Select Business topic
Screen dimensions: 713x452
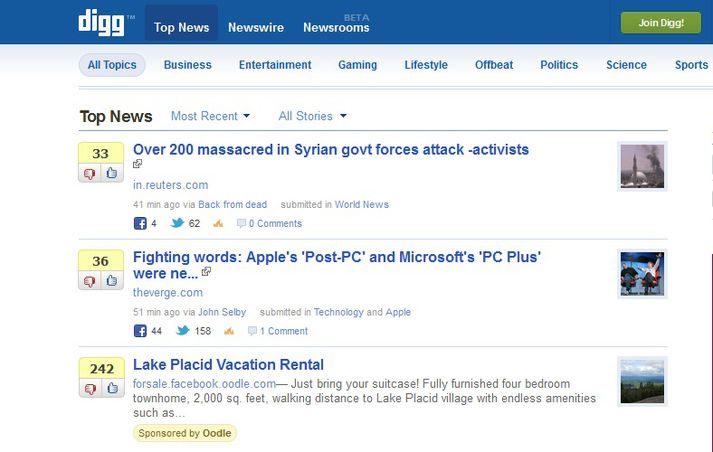pyautogui.click(x=187, y=65)
